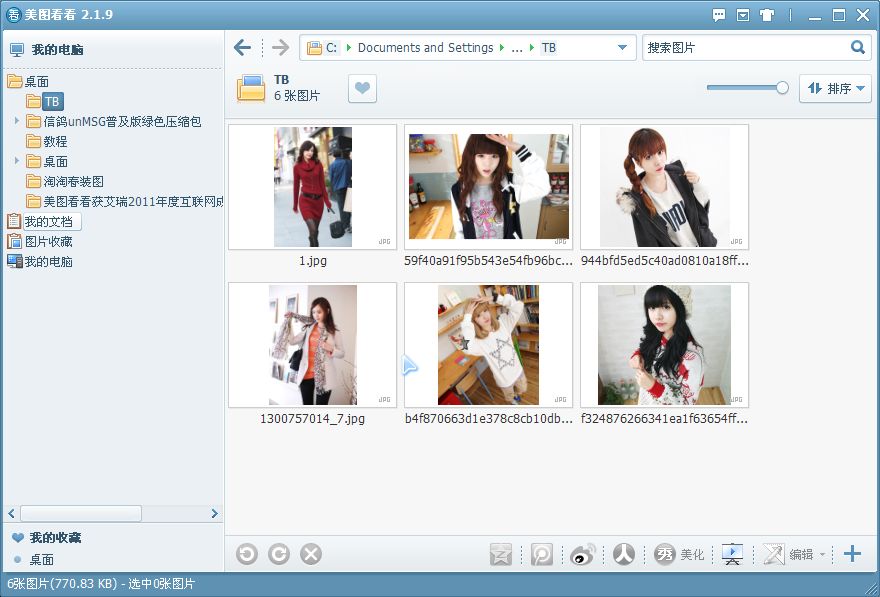Share to Renren icon

tap(624, 554)
